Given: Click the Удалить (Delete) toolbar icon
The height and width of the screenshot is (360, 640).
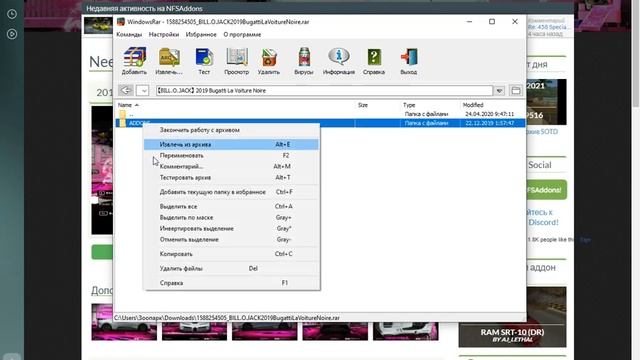Looking at the screenshot, I should pos(269,60).
